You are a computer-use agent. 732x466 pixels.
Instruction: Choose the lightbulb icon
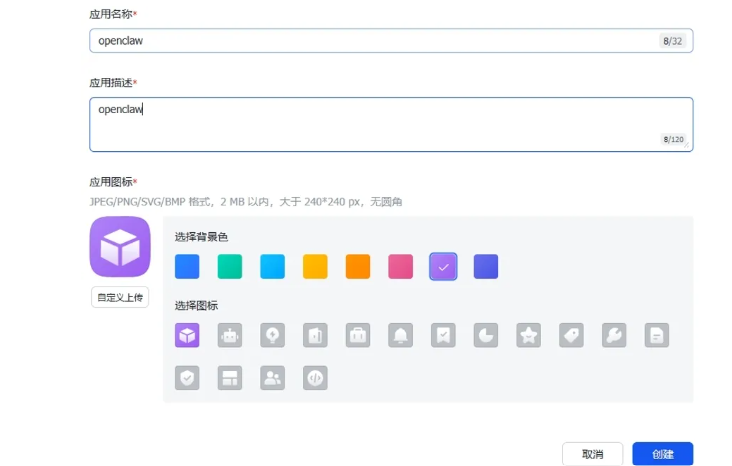click(x=272, y=336)
